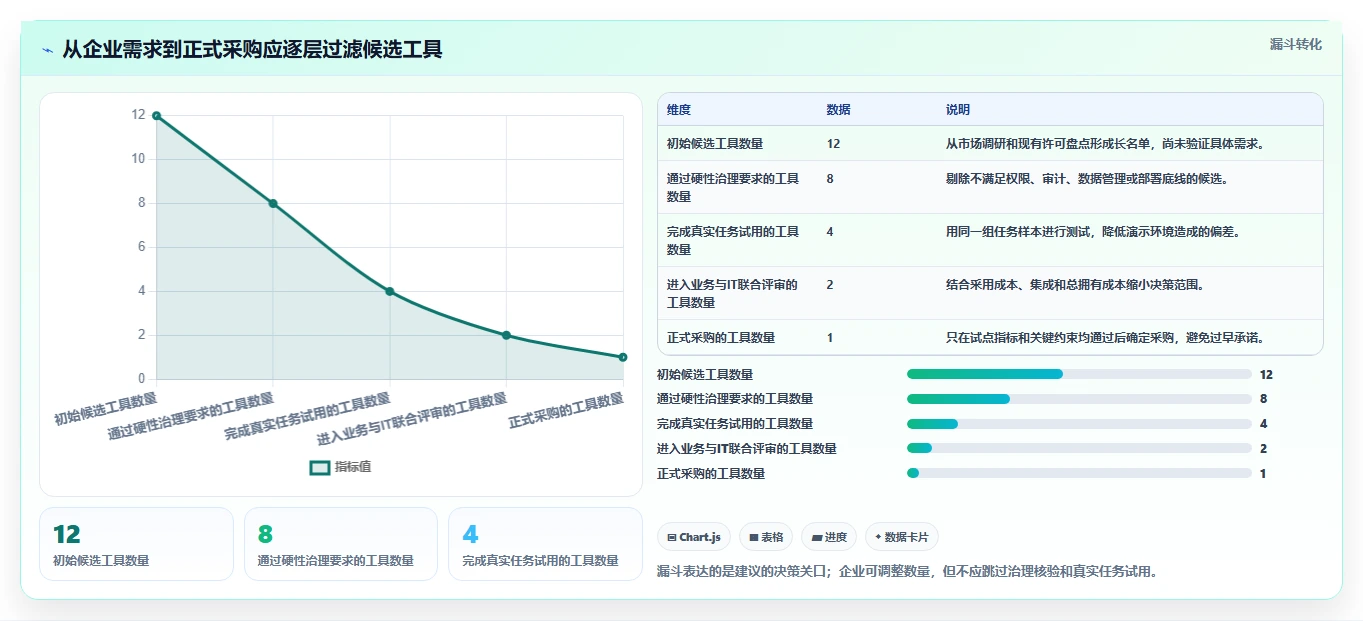Image resolution: width=1363 pixels, height=621 pixels.
Task: Click the 正式采购的工具数量 progress bar
Action: (1079, 474)
